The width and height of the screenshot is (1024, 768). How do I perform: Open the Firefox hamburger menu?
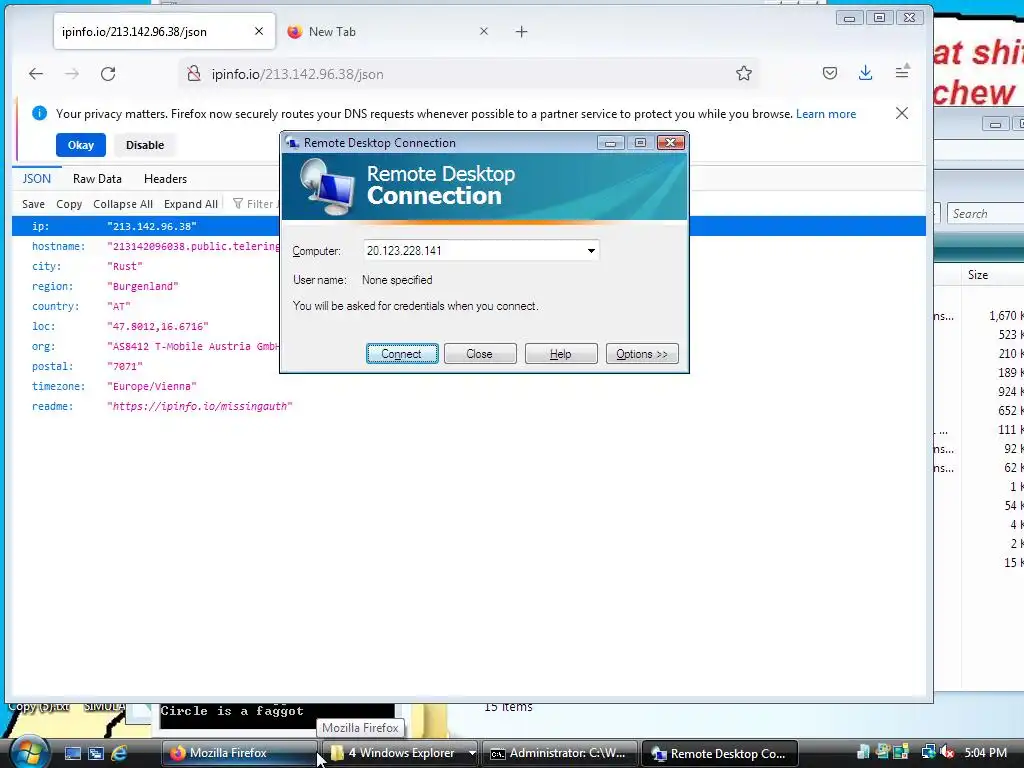coord(902,72)
